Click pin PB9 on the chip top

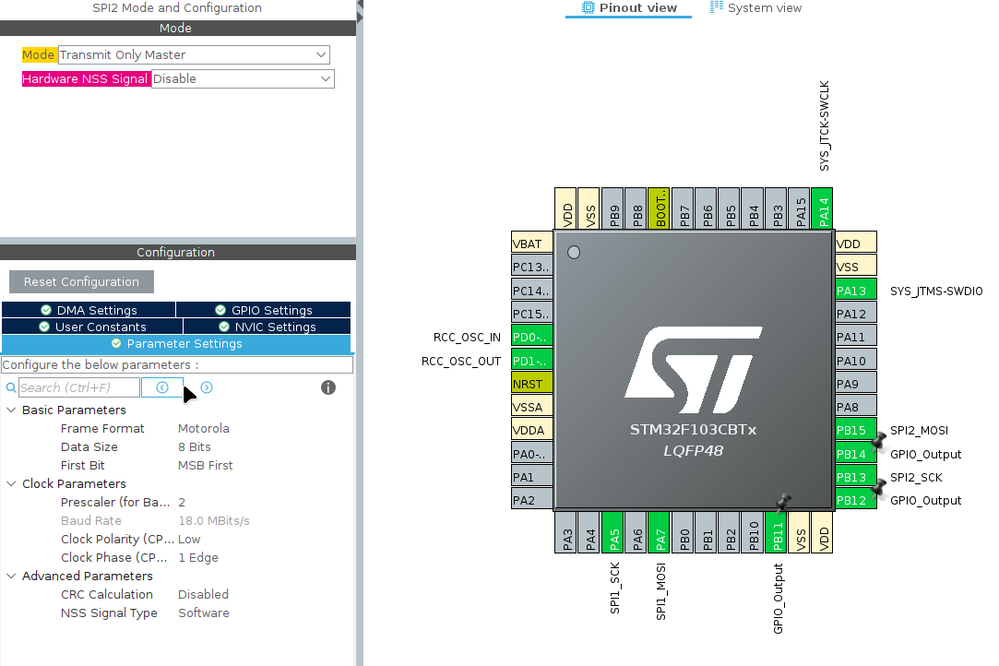[612, 208]
